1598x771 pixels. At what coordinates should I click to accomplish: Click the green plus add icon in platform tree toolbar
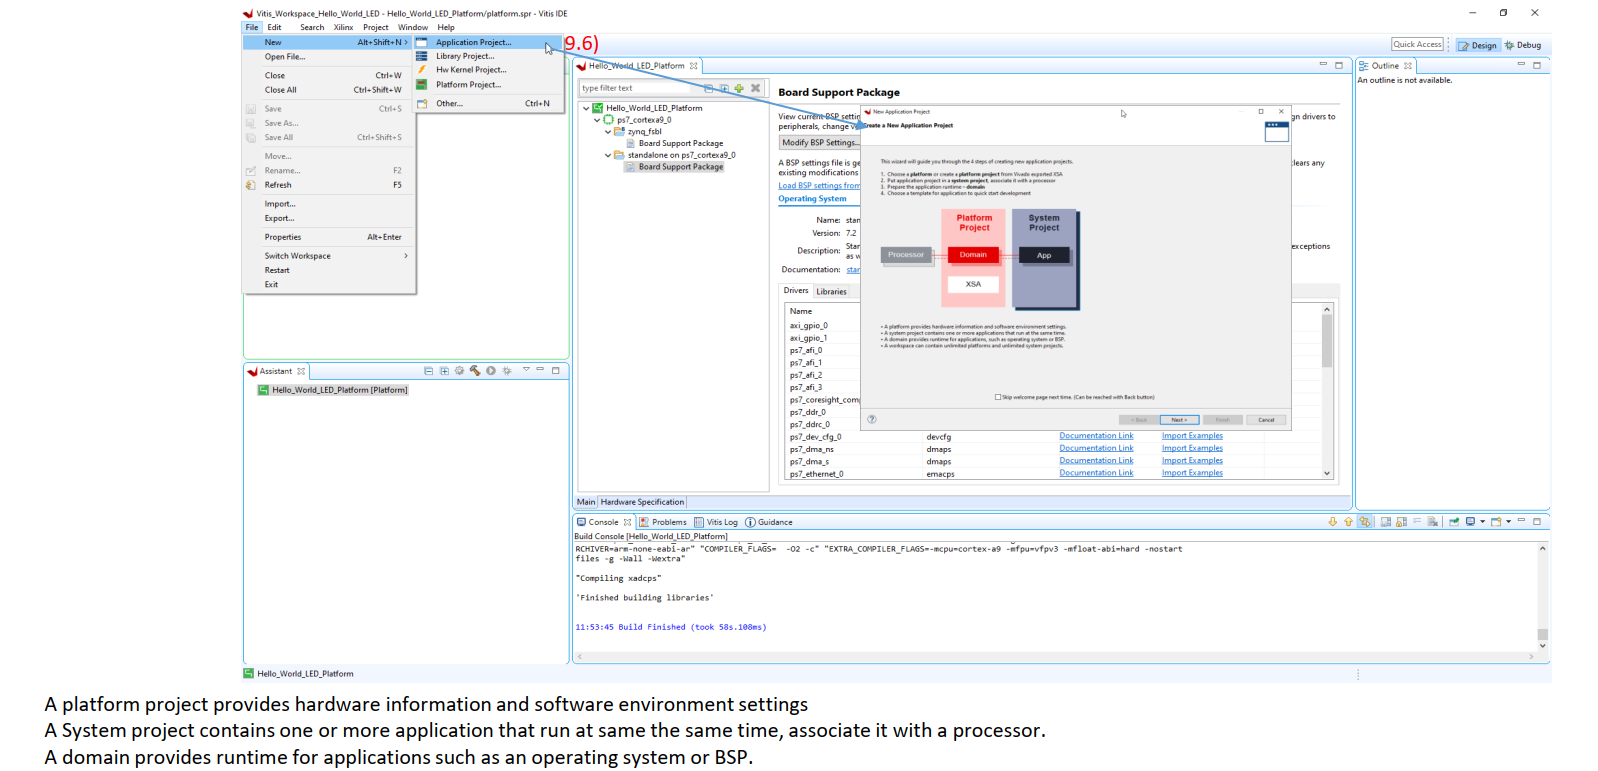pos(739,88)
